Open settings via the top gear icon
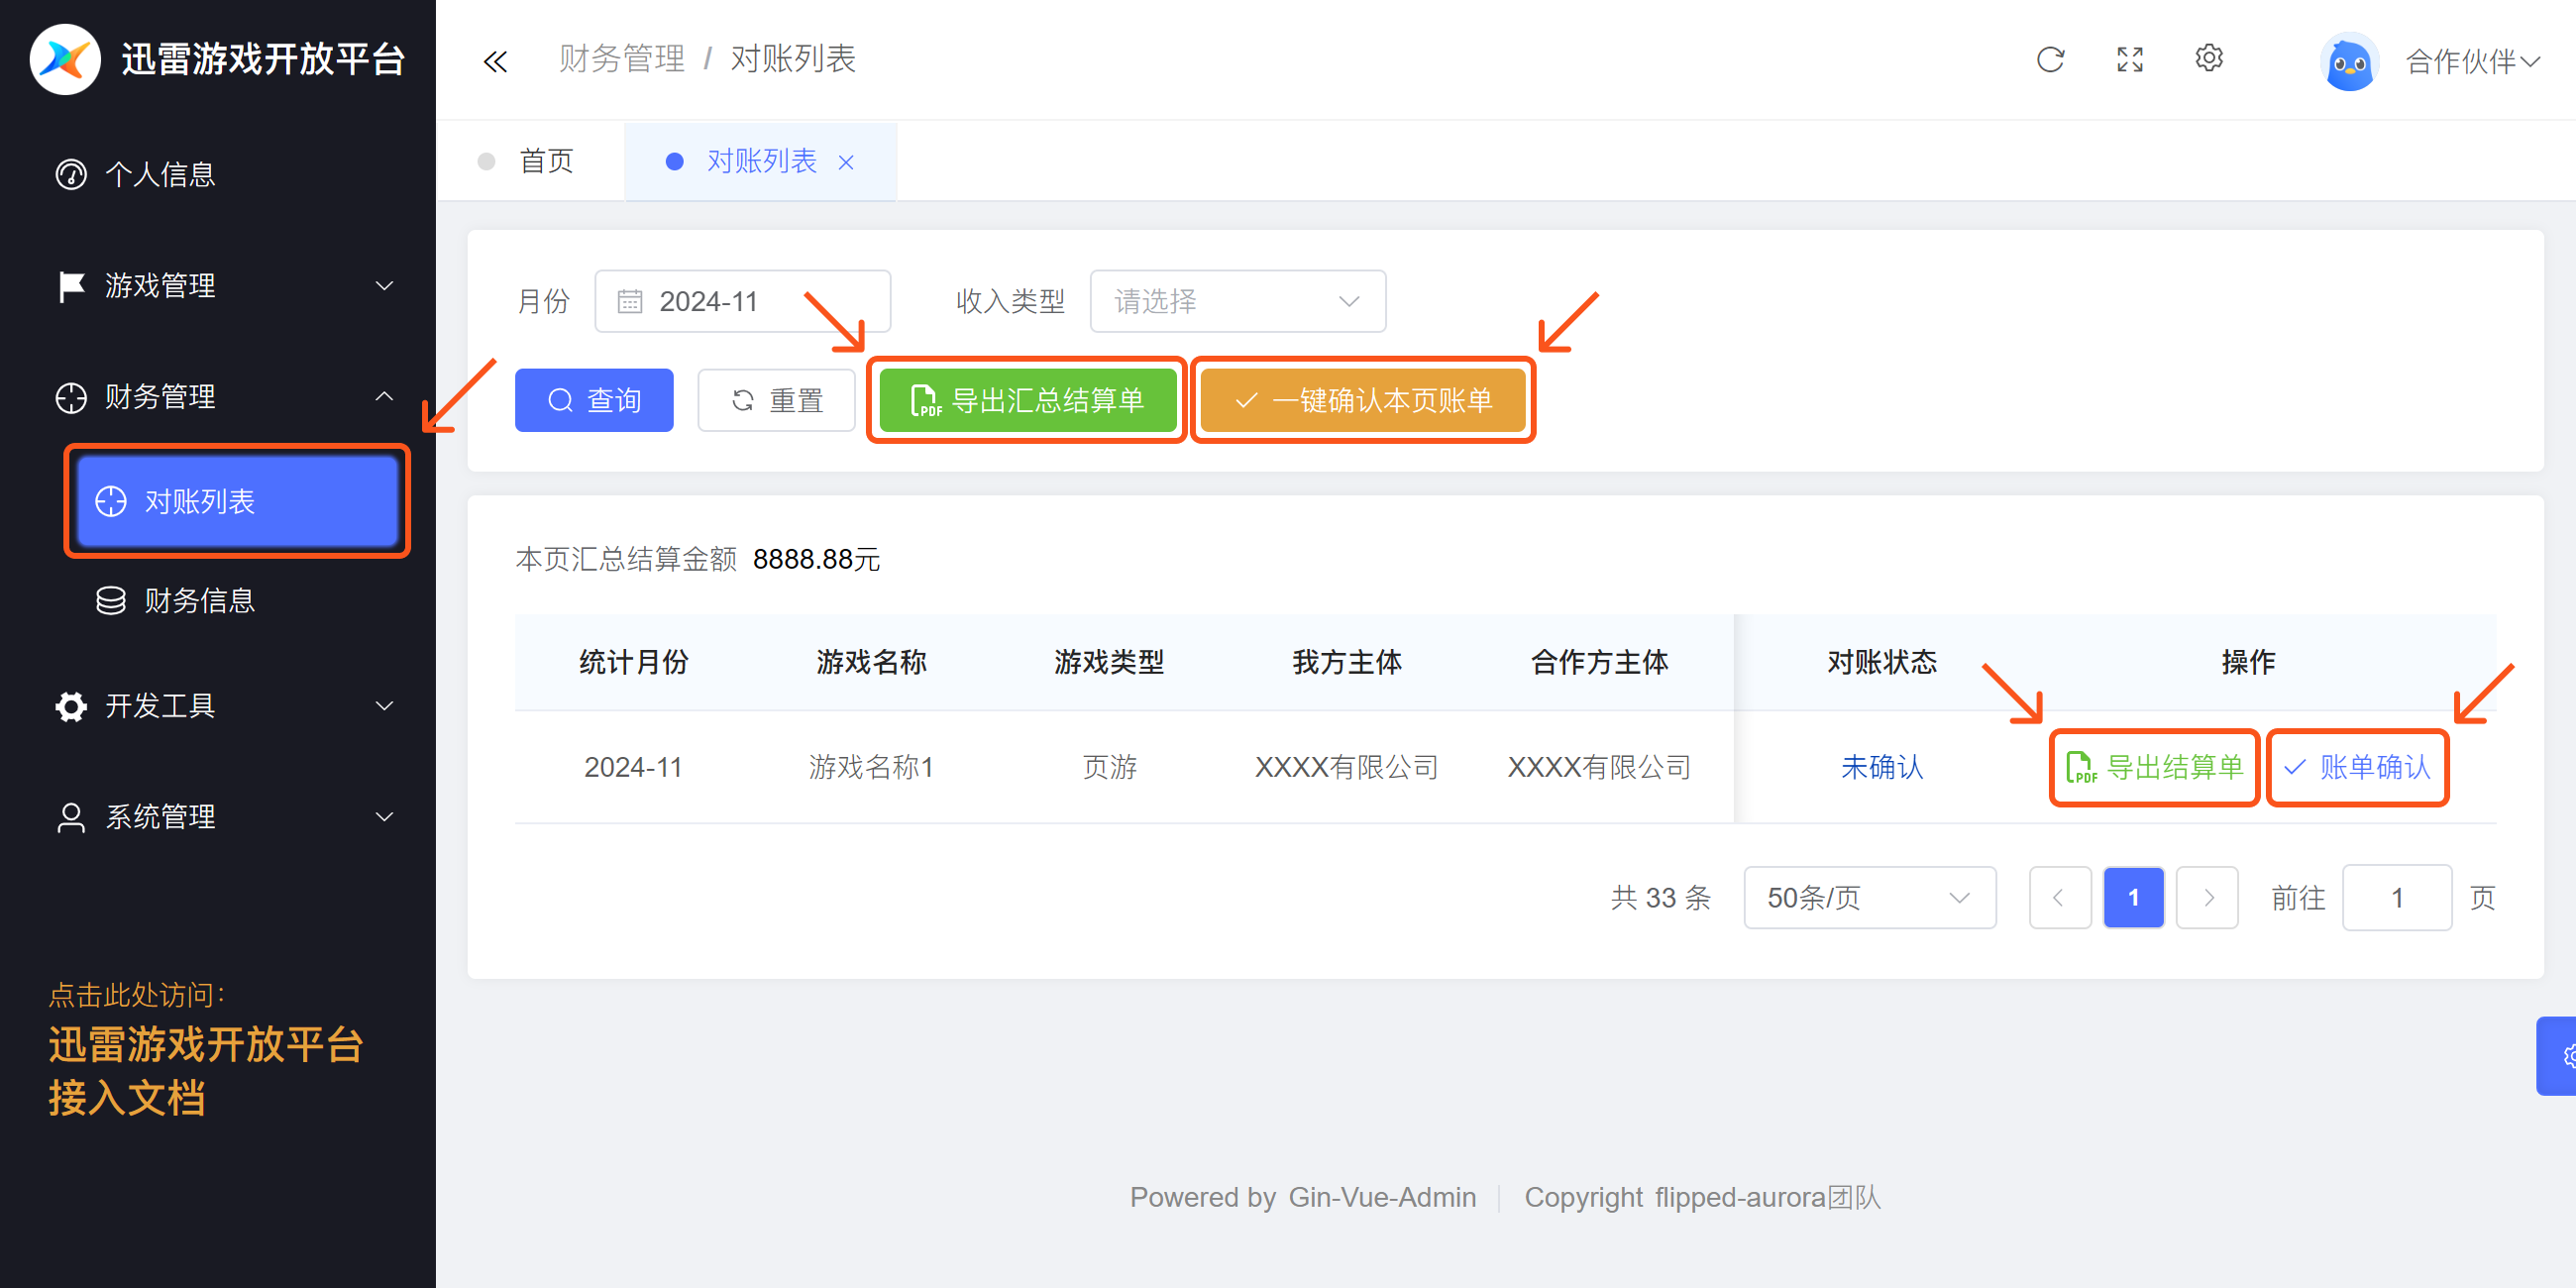This screenshot has width=2576, height=1288. (2209, 58)
